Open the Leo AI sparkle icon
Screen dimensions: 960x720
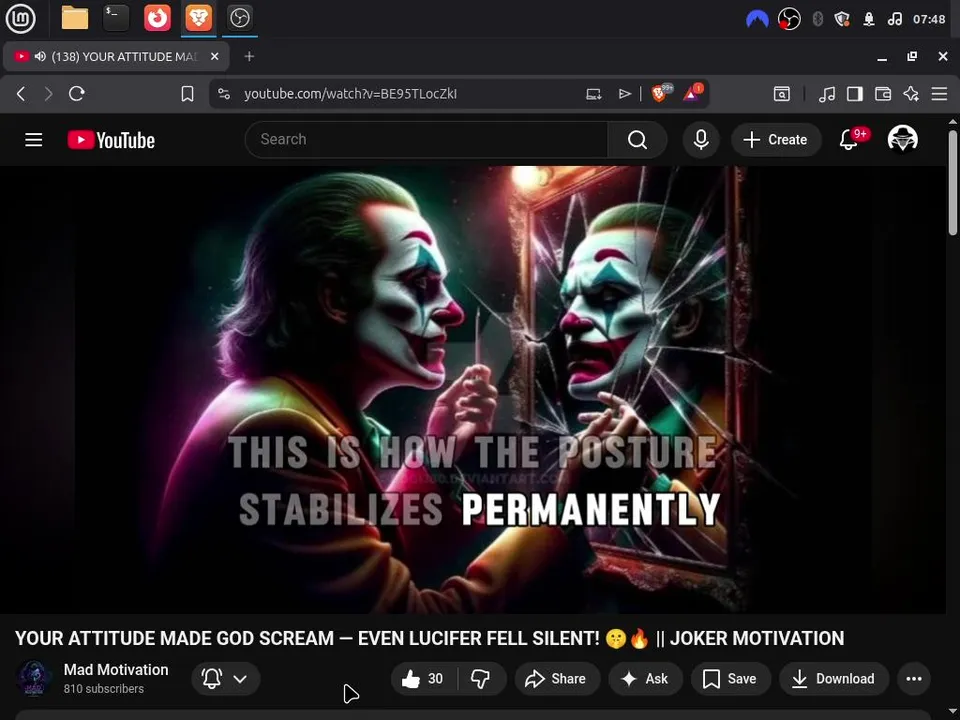point(911,94)
